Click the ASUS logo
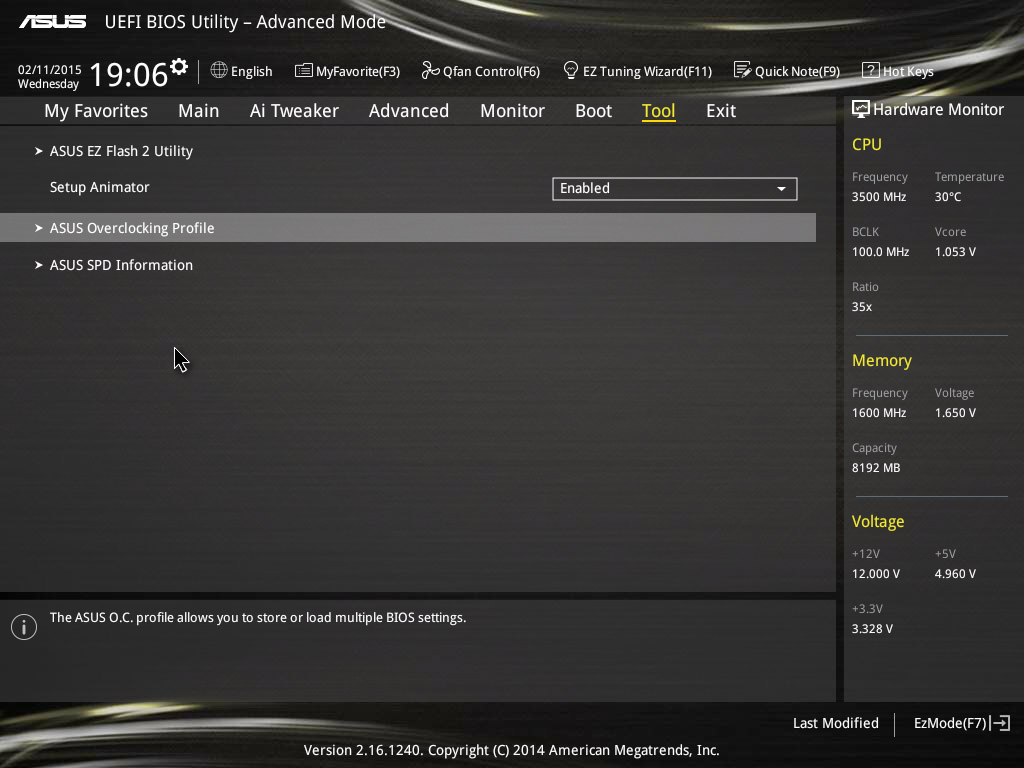This screenshot has height=768, width=1024. click(x=52, y=22)
